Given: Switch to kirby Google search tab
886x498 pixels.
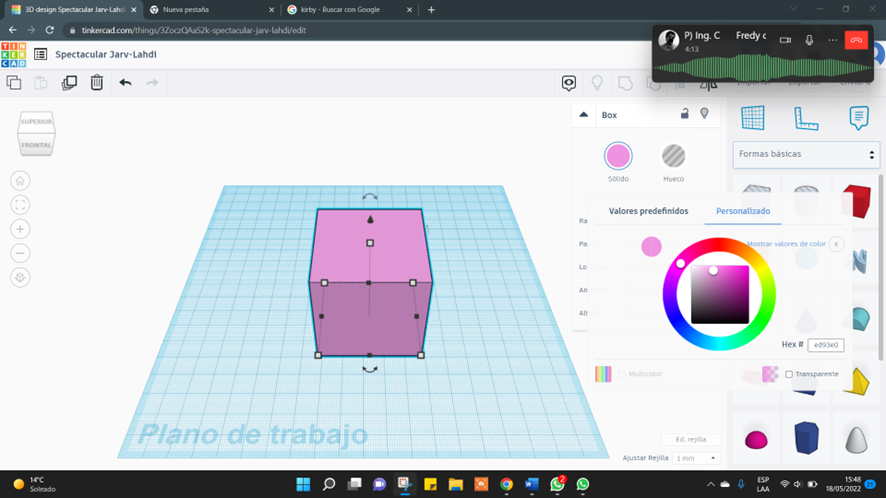Looking at the screenshot, I should (348, 10).
